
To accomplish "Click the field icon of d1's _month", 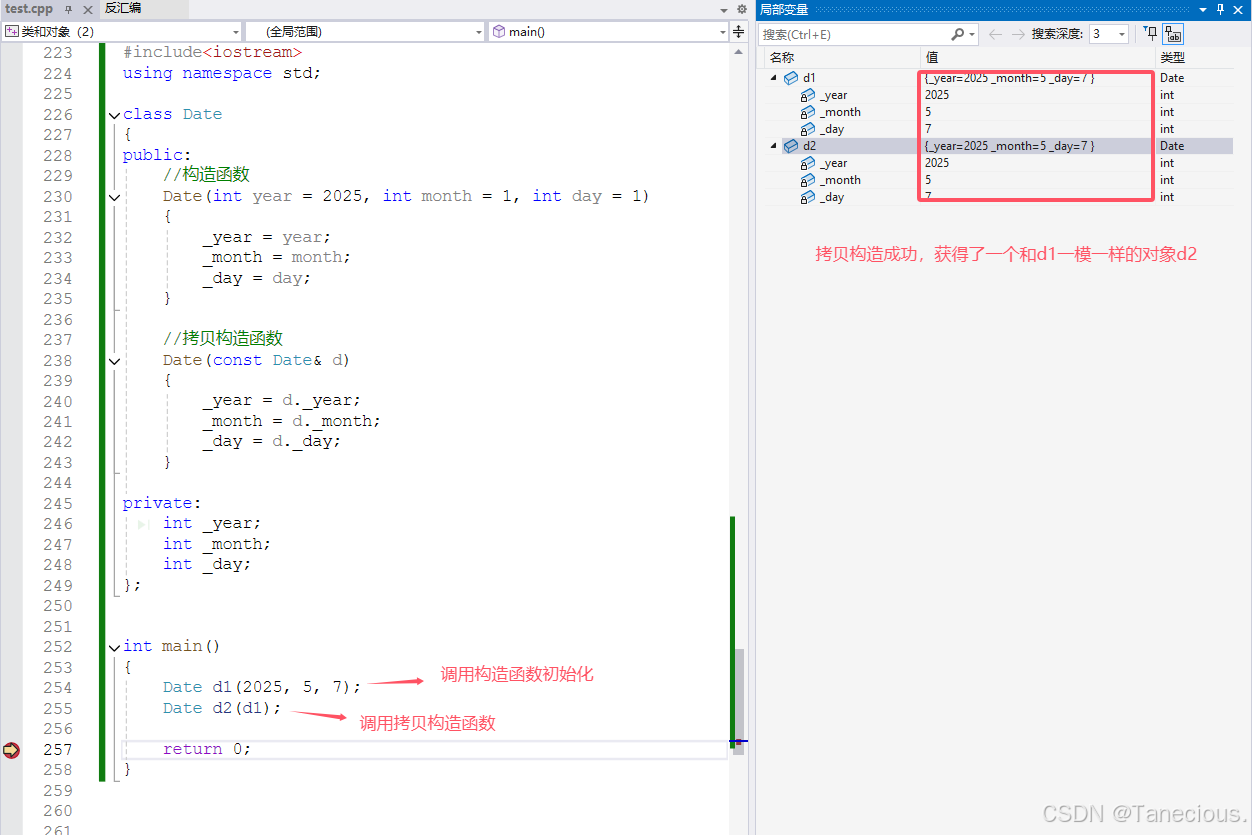I will point(808,112).
